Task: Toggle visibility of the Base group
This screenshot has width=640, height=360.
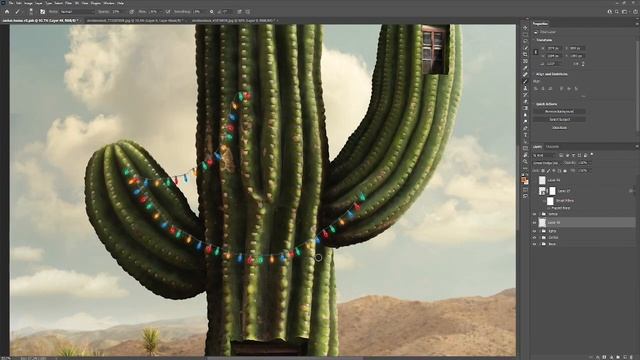Action: [535, 244]
